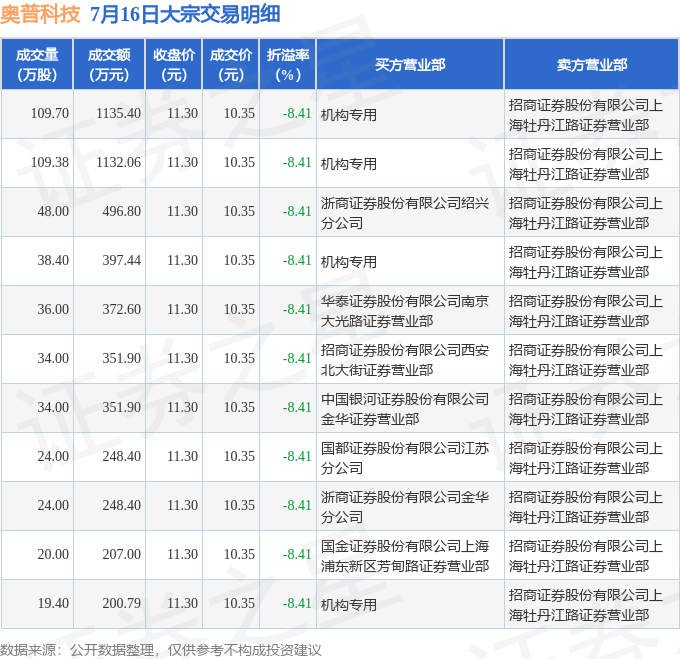The image size is (680, 659).
Task: Click 机构专用 in the 109.38 row
Action: click(349, 164)
